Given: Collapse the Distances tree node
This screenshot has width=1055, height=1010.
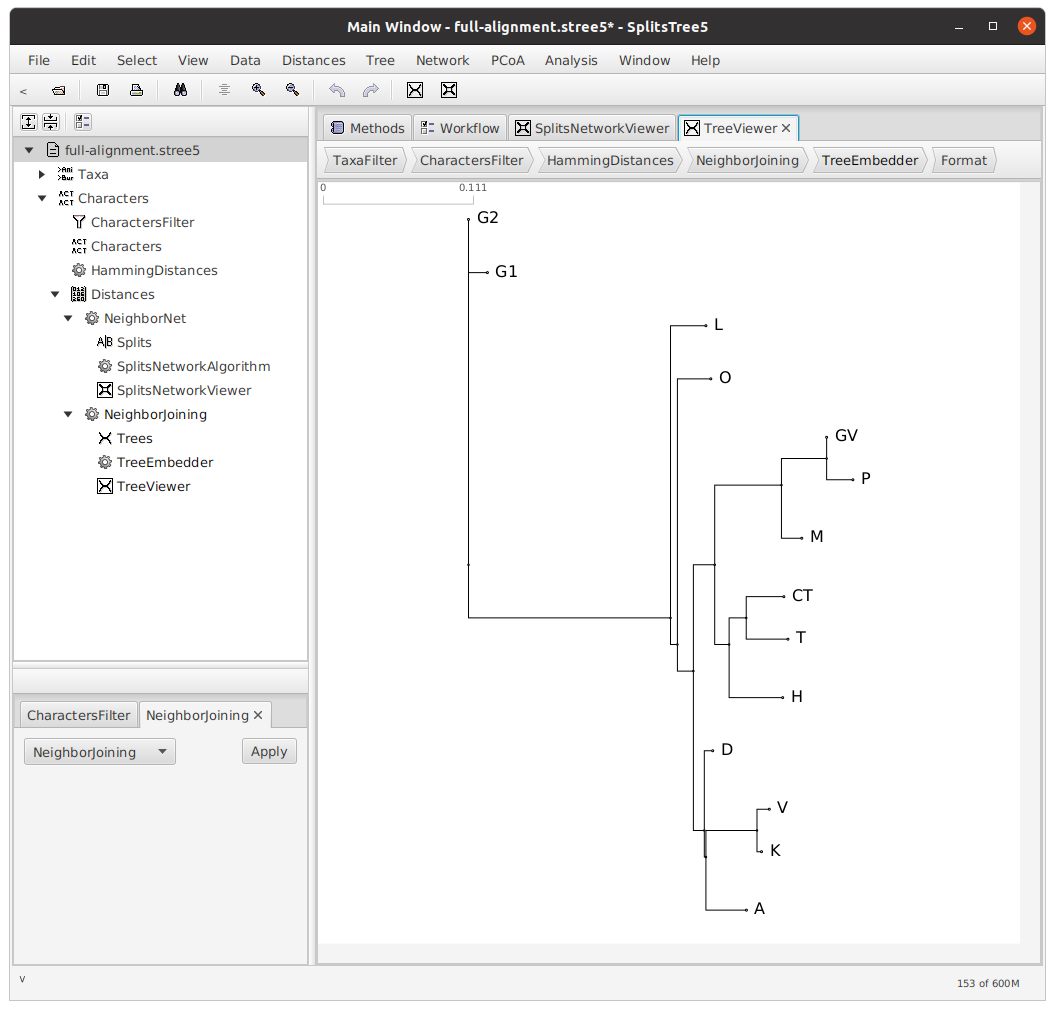Looking at the screenshot, I should click(55, 295).
